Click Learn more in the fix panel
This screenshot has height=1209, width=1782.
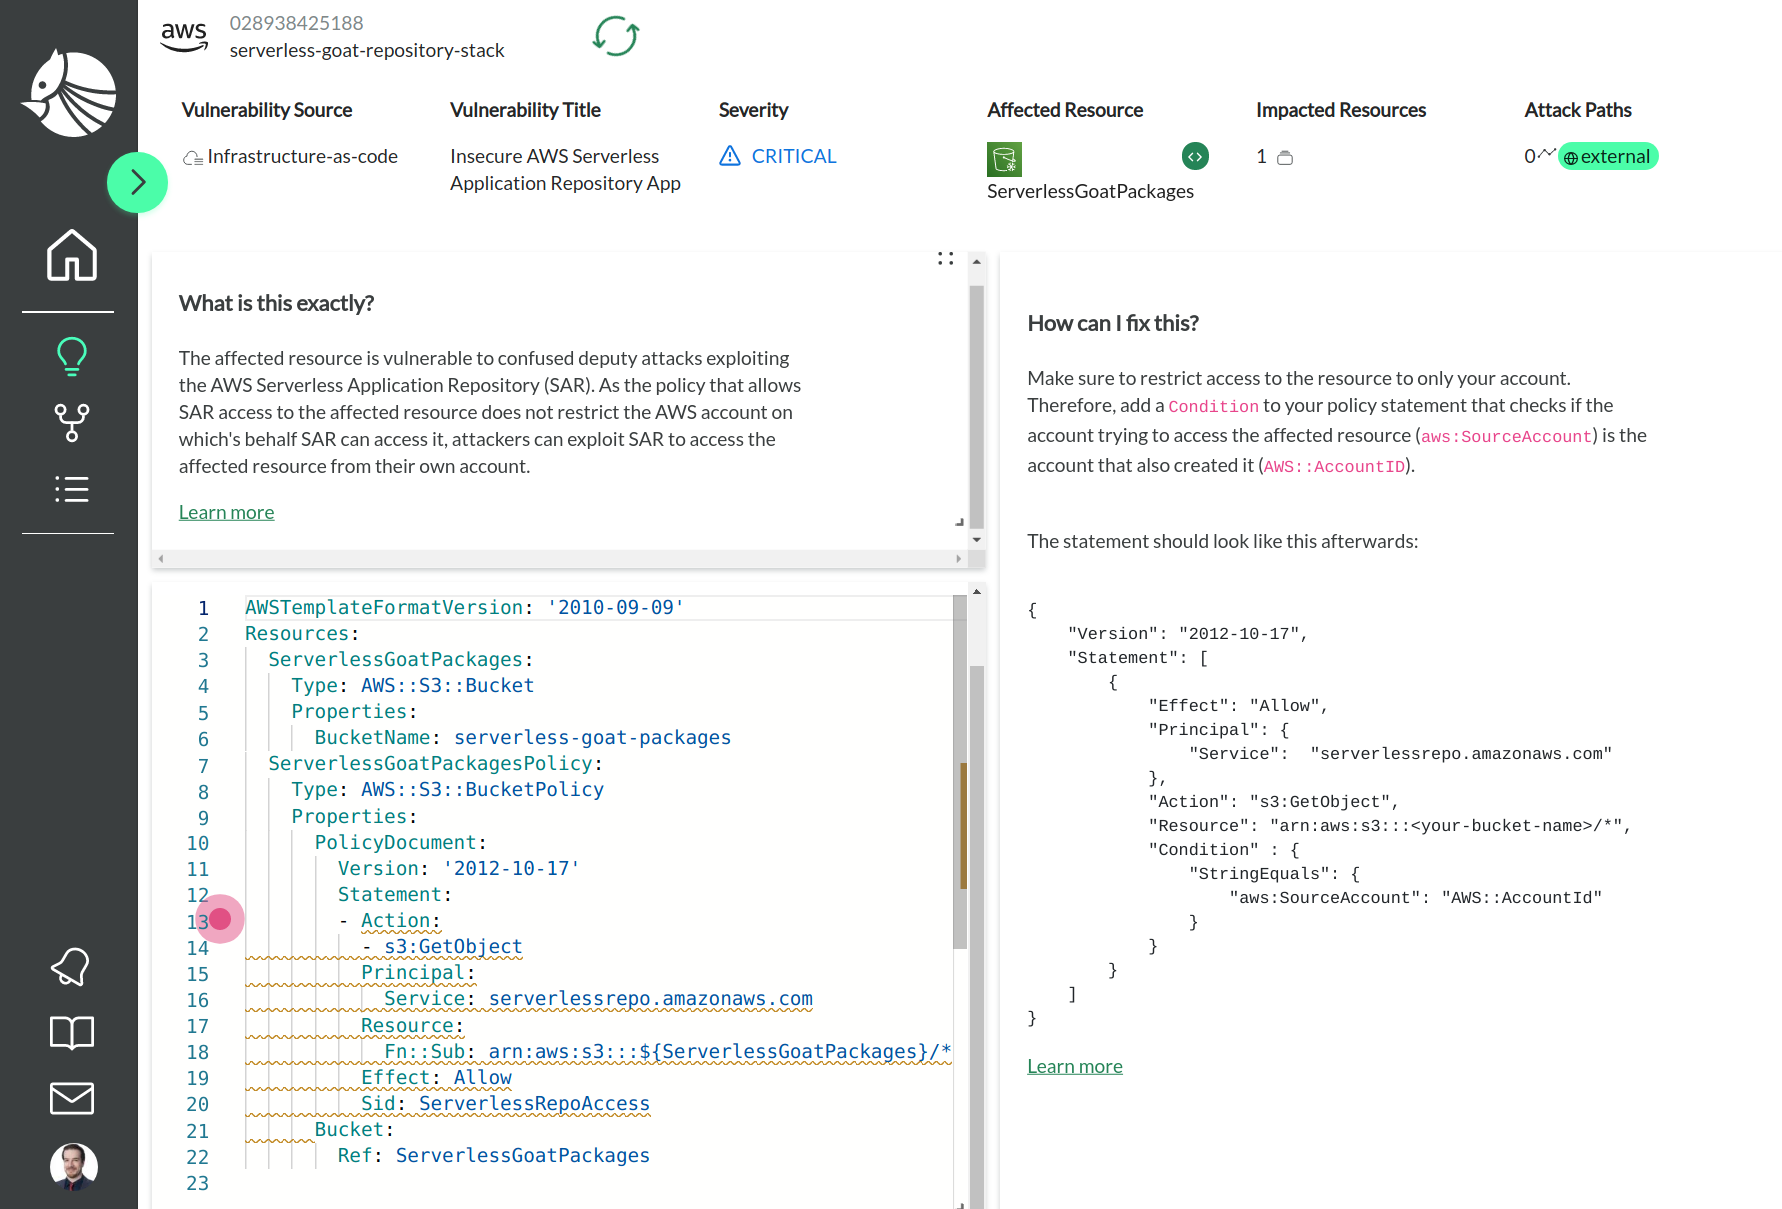pos(1075,1066)
